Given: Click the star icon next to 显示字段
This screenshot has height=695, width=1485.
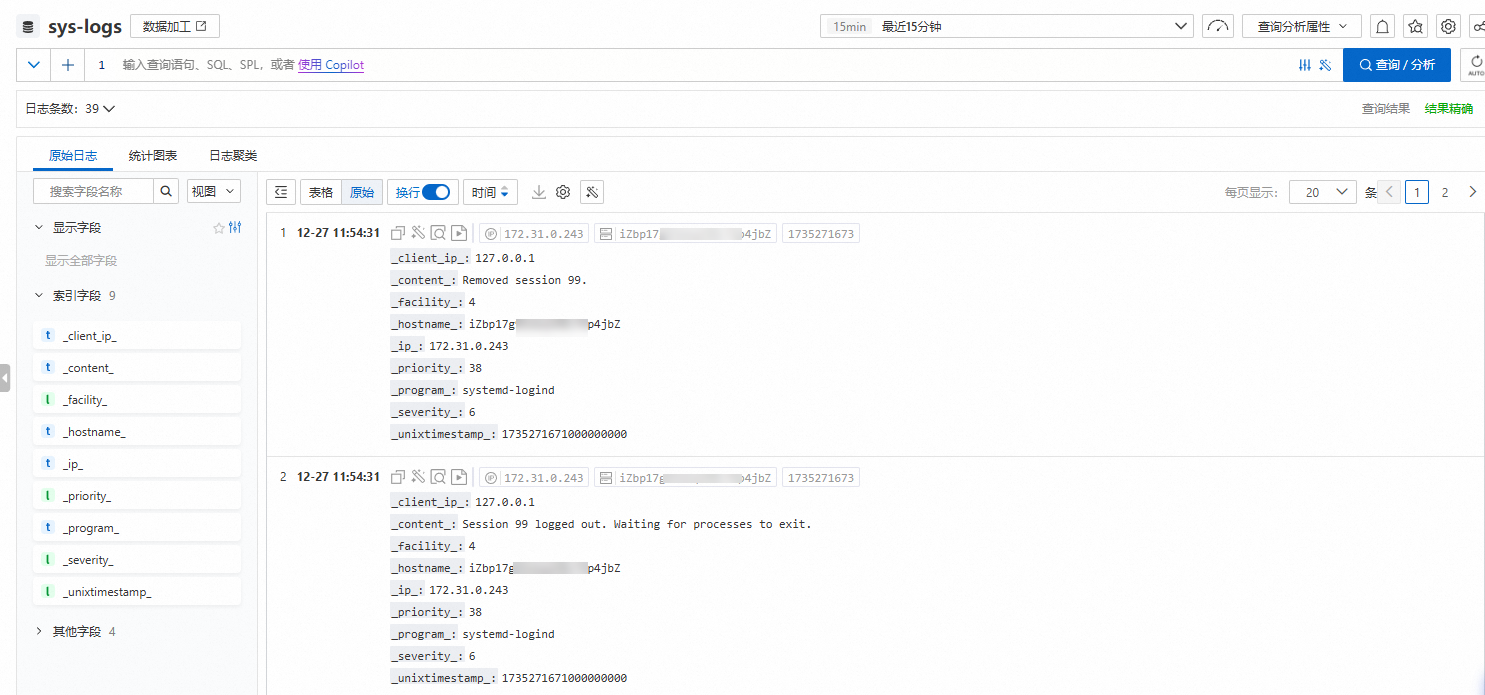Looking at the screenshot, I should click(219, 228).
